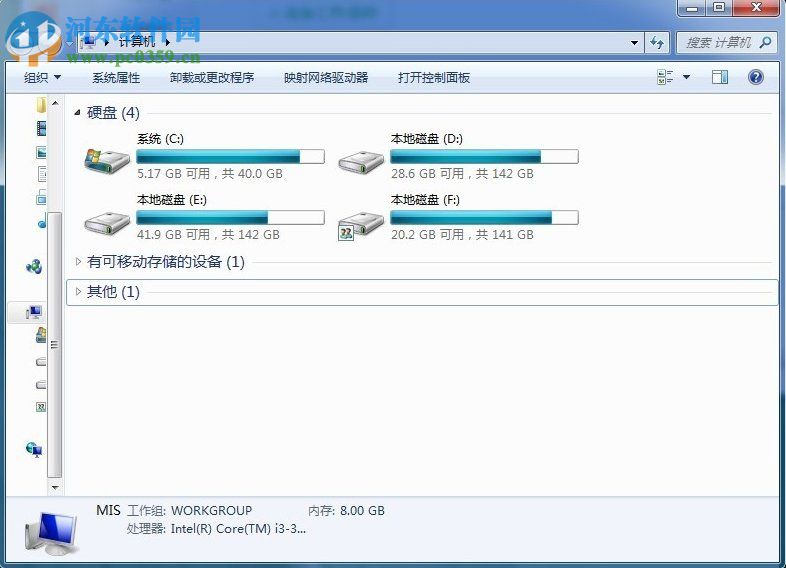The image size is (786, 568).
Task: Click the change view icon in toolbar
Action: [x=665, y=77]
